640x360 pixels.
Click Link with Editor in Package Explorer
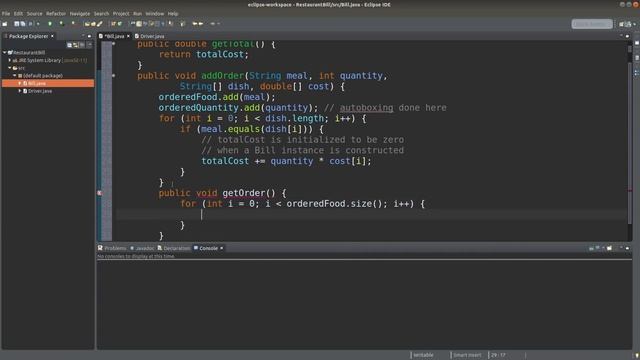point(76,44)
